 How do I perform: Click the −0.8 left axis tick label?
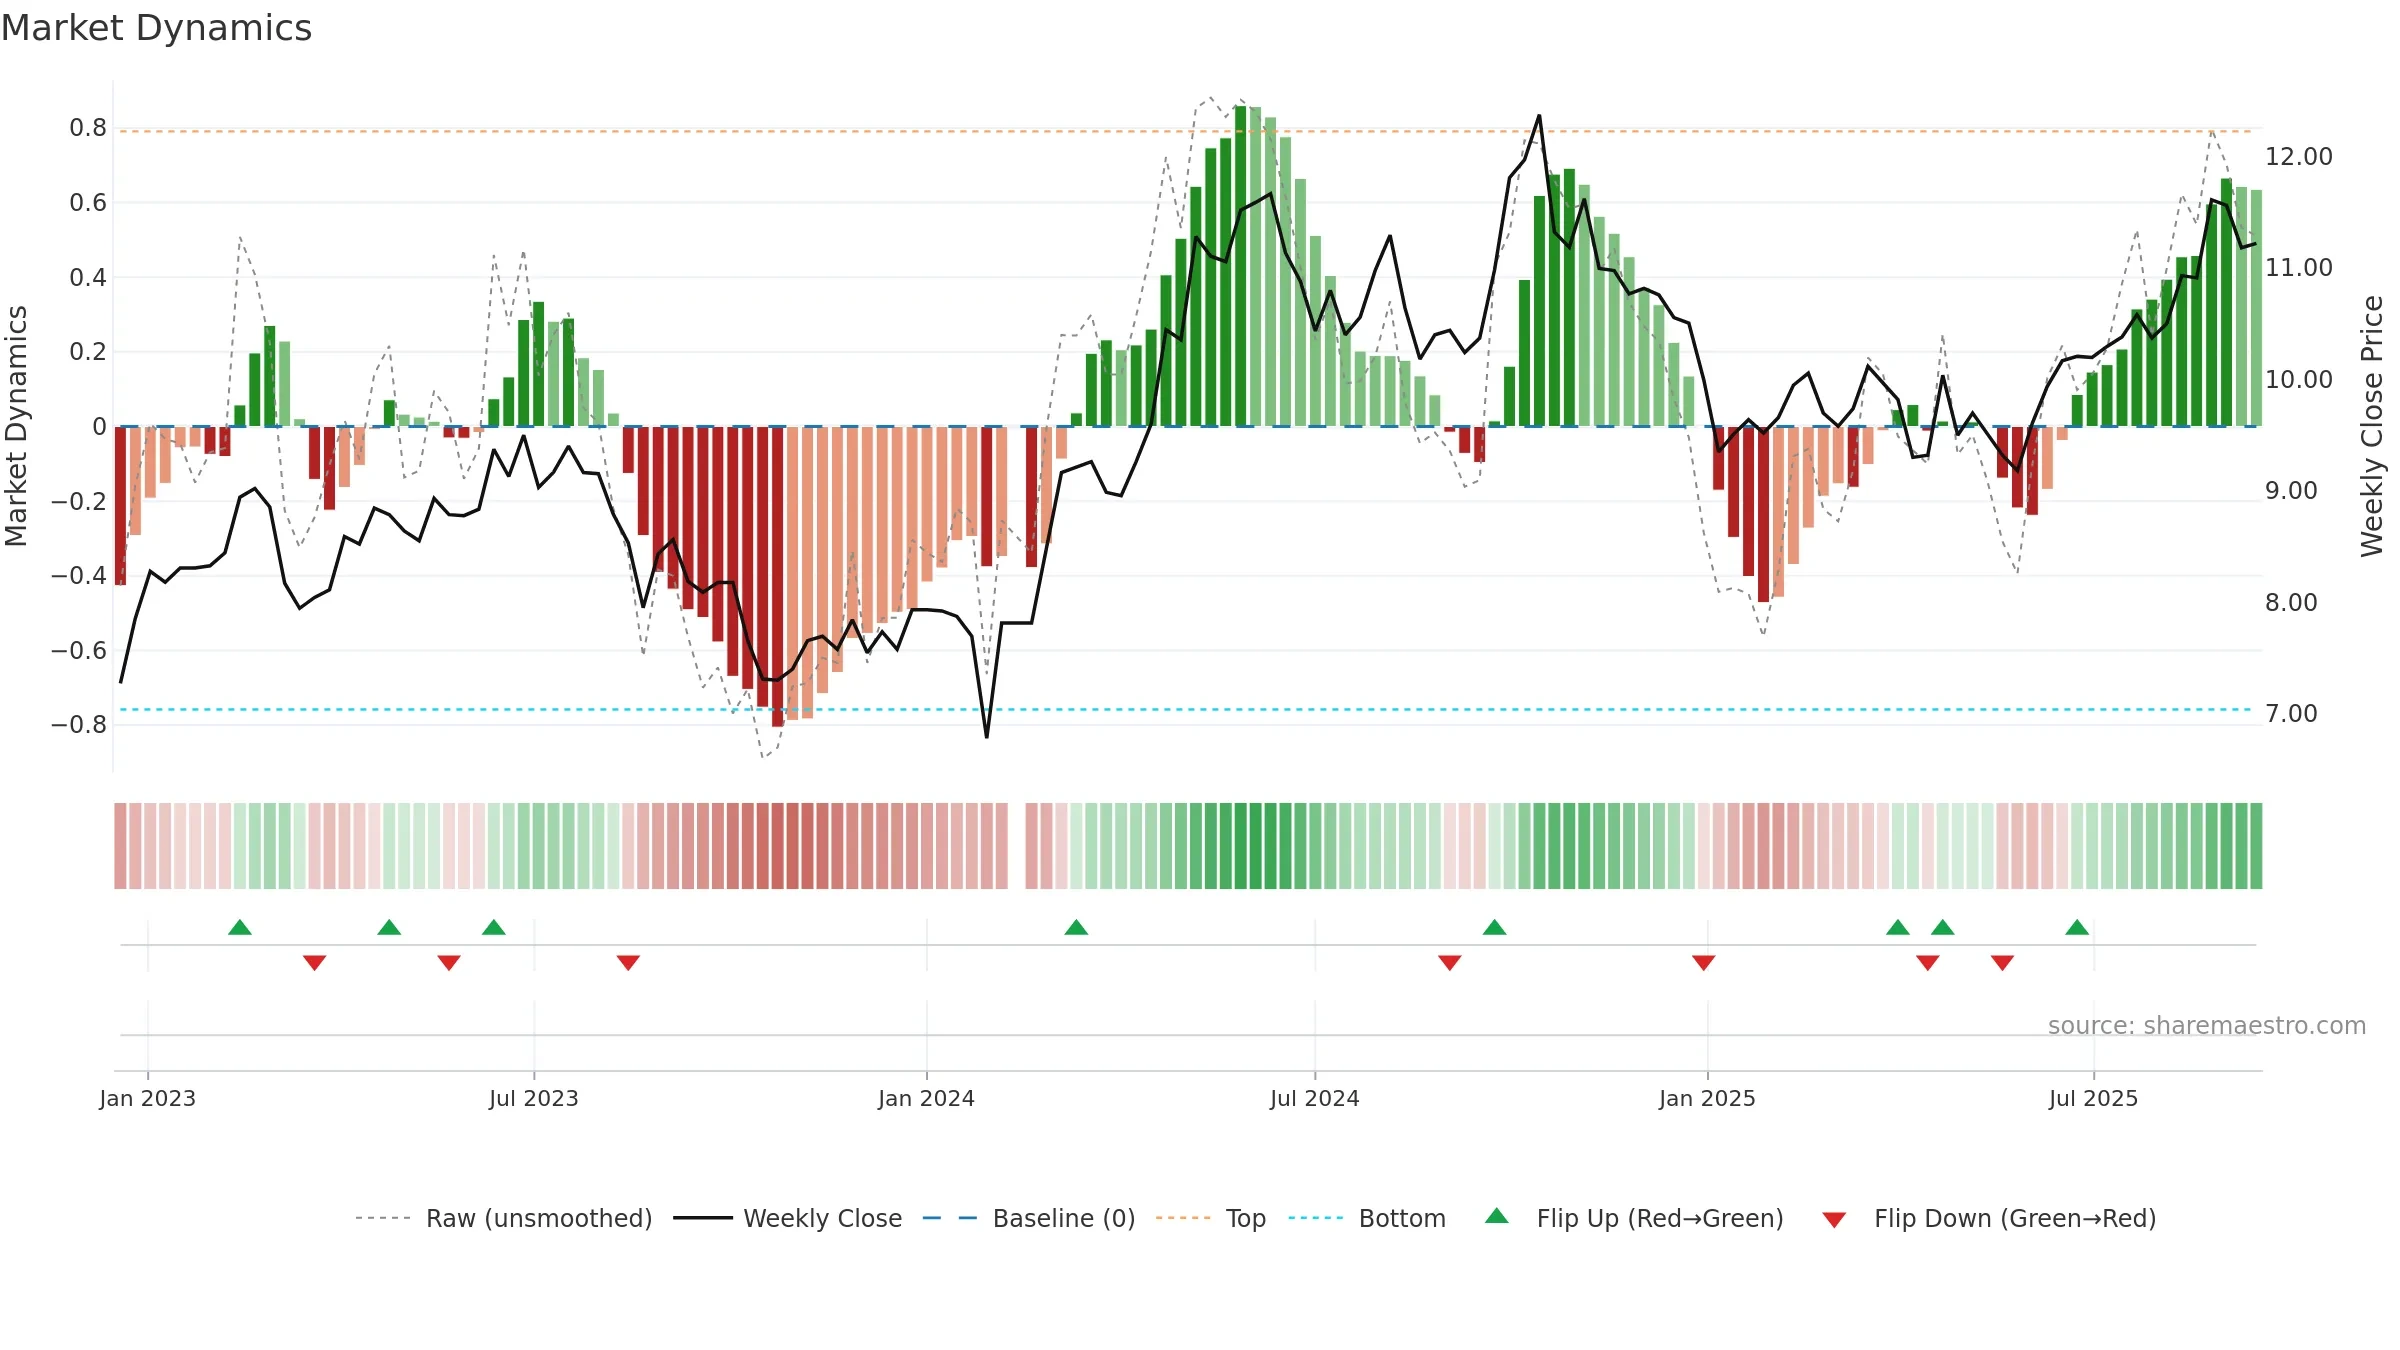point(79,725)
